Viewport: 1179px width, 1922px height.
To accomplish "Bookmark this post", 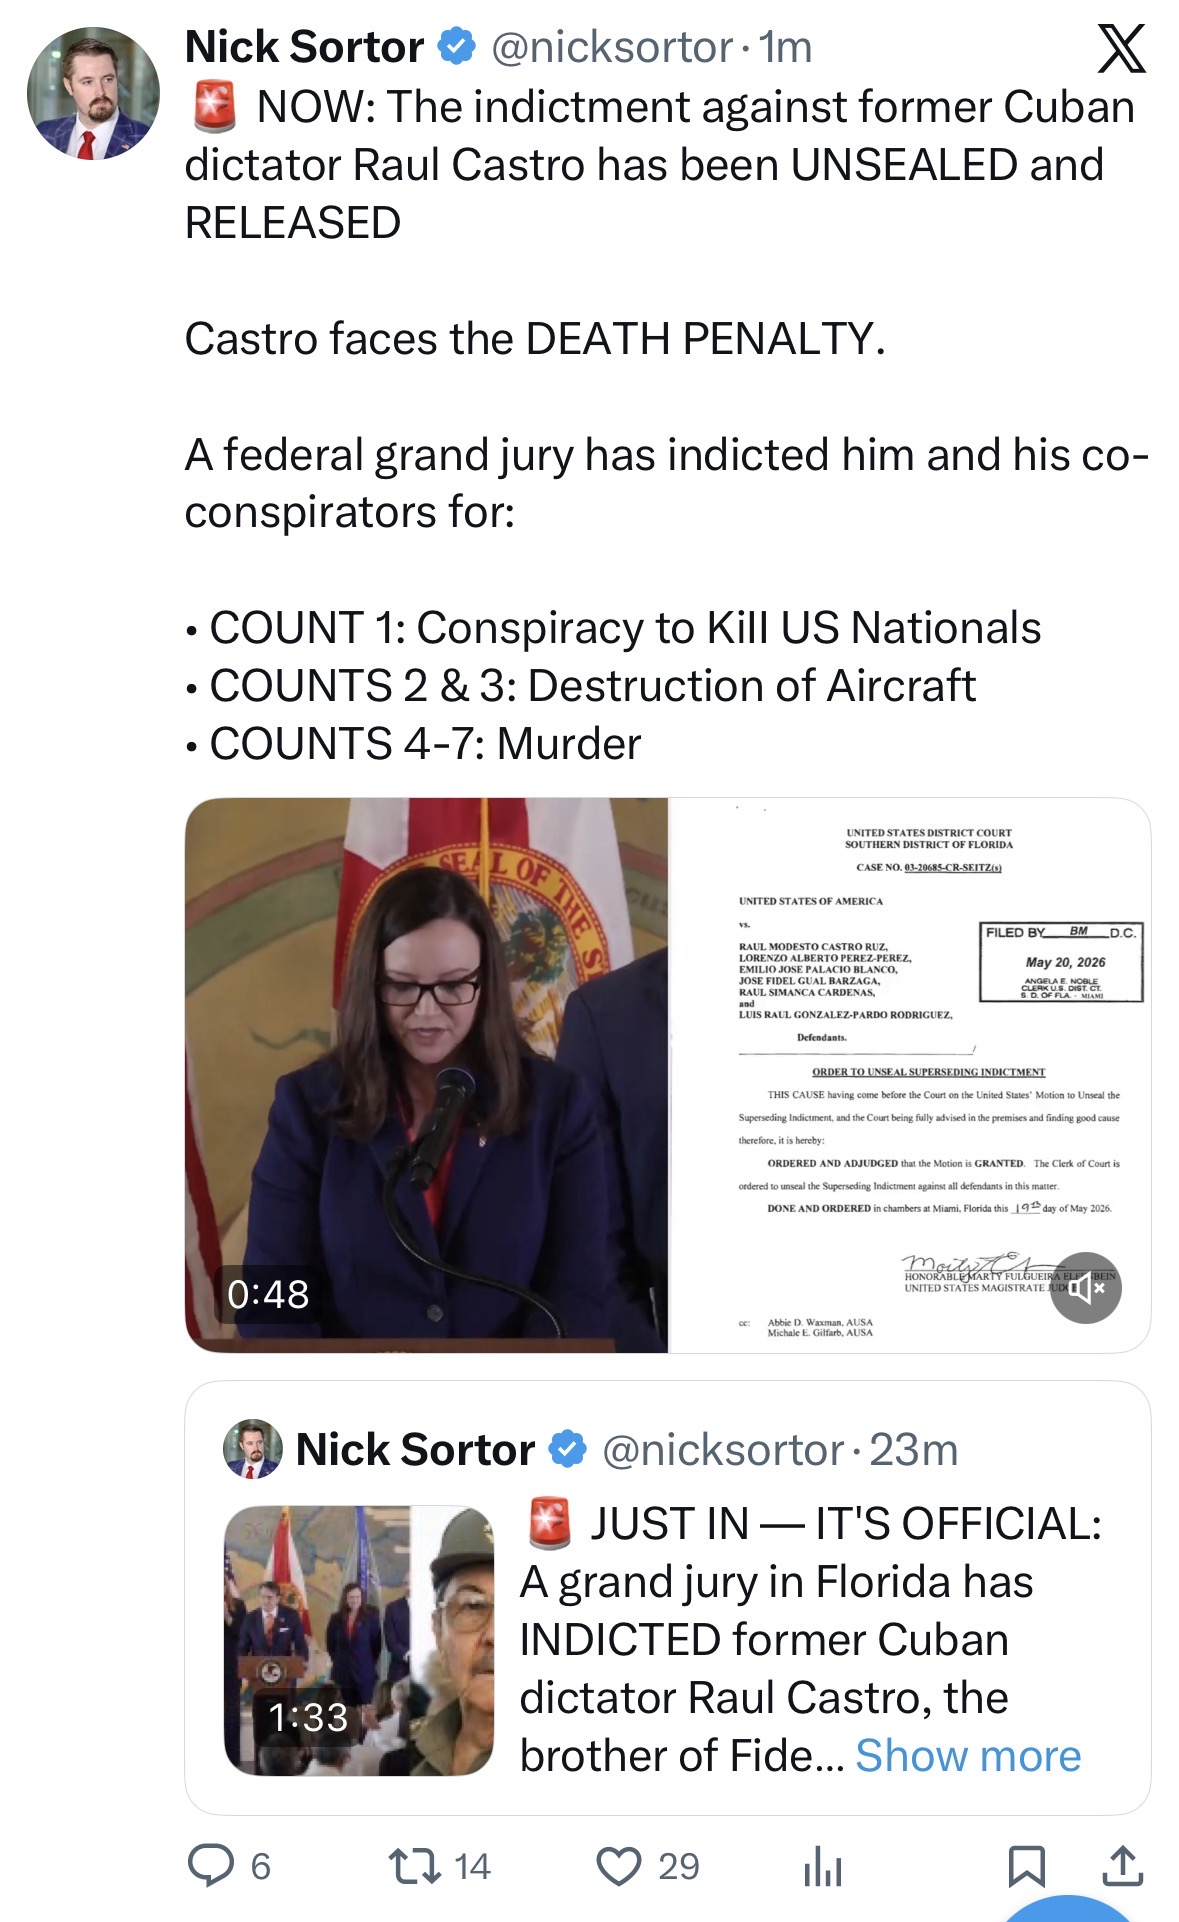I will [1027, 1866].
